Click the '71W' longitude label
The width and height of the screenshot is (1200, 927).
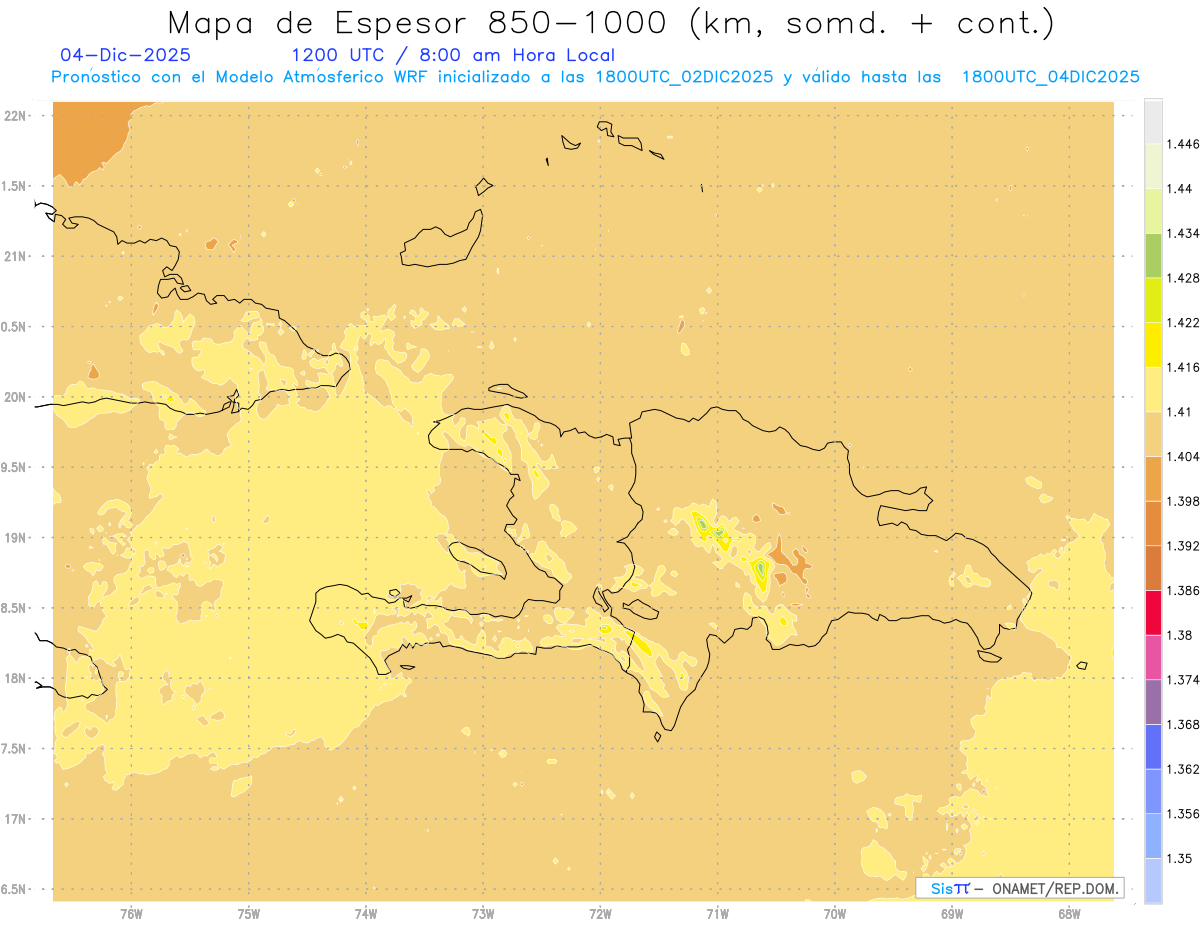click(x=717, y=914)
